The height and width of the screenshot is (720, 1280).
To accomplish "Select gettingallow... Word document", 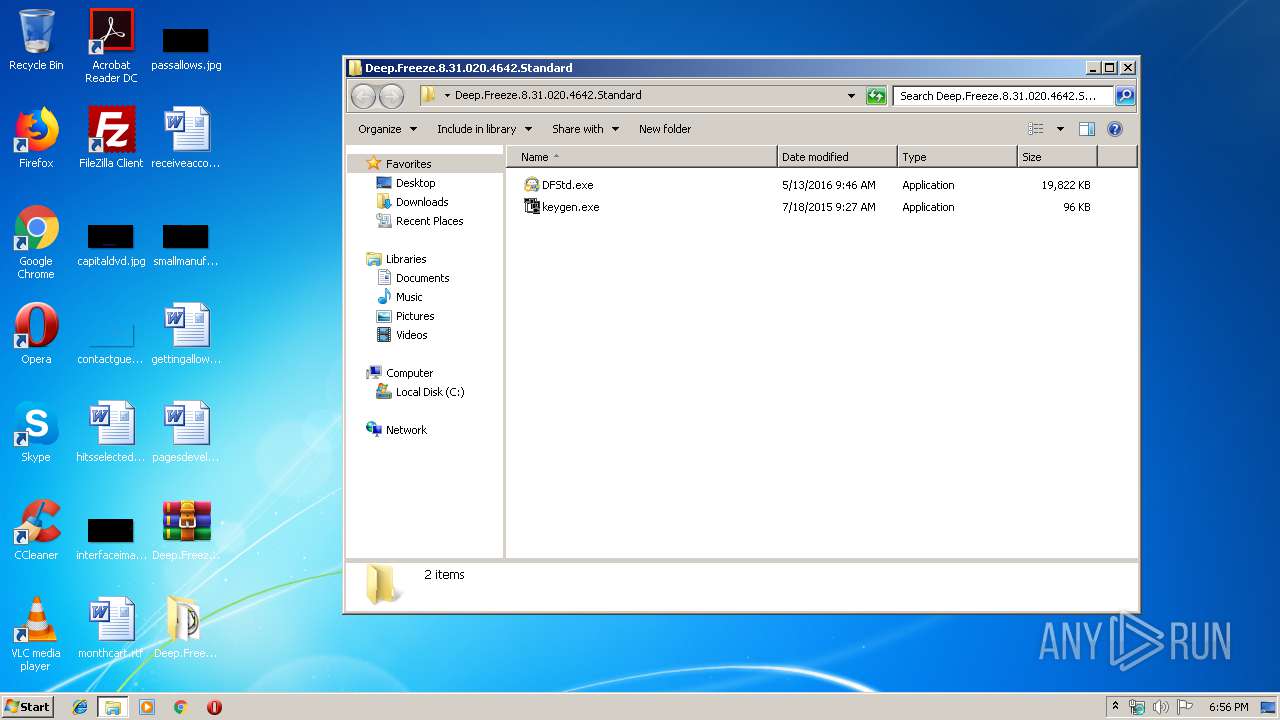I will pos(186,334).
